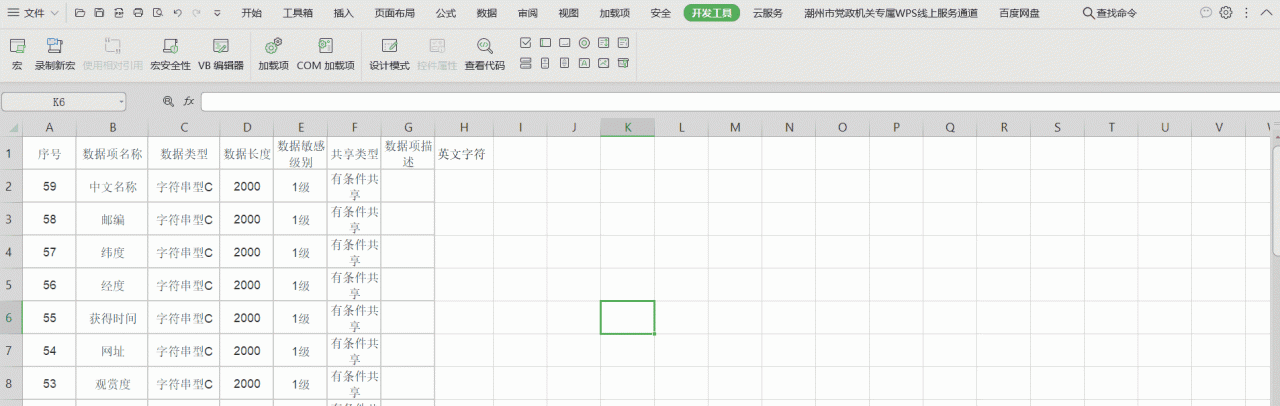Insert an option button control
1280x406 pixels.
[x=584, y=43]
